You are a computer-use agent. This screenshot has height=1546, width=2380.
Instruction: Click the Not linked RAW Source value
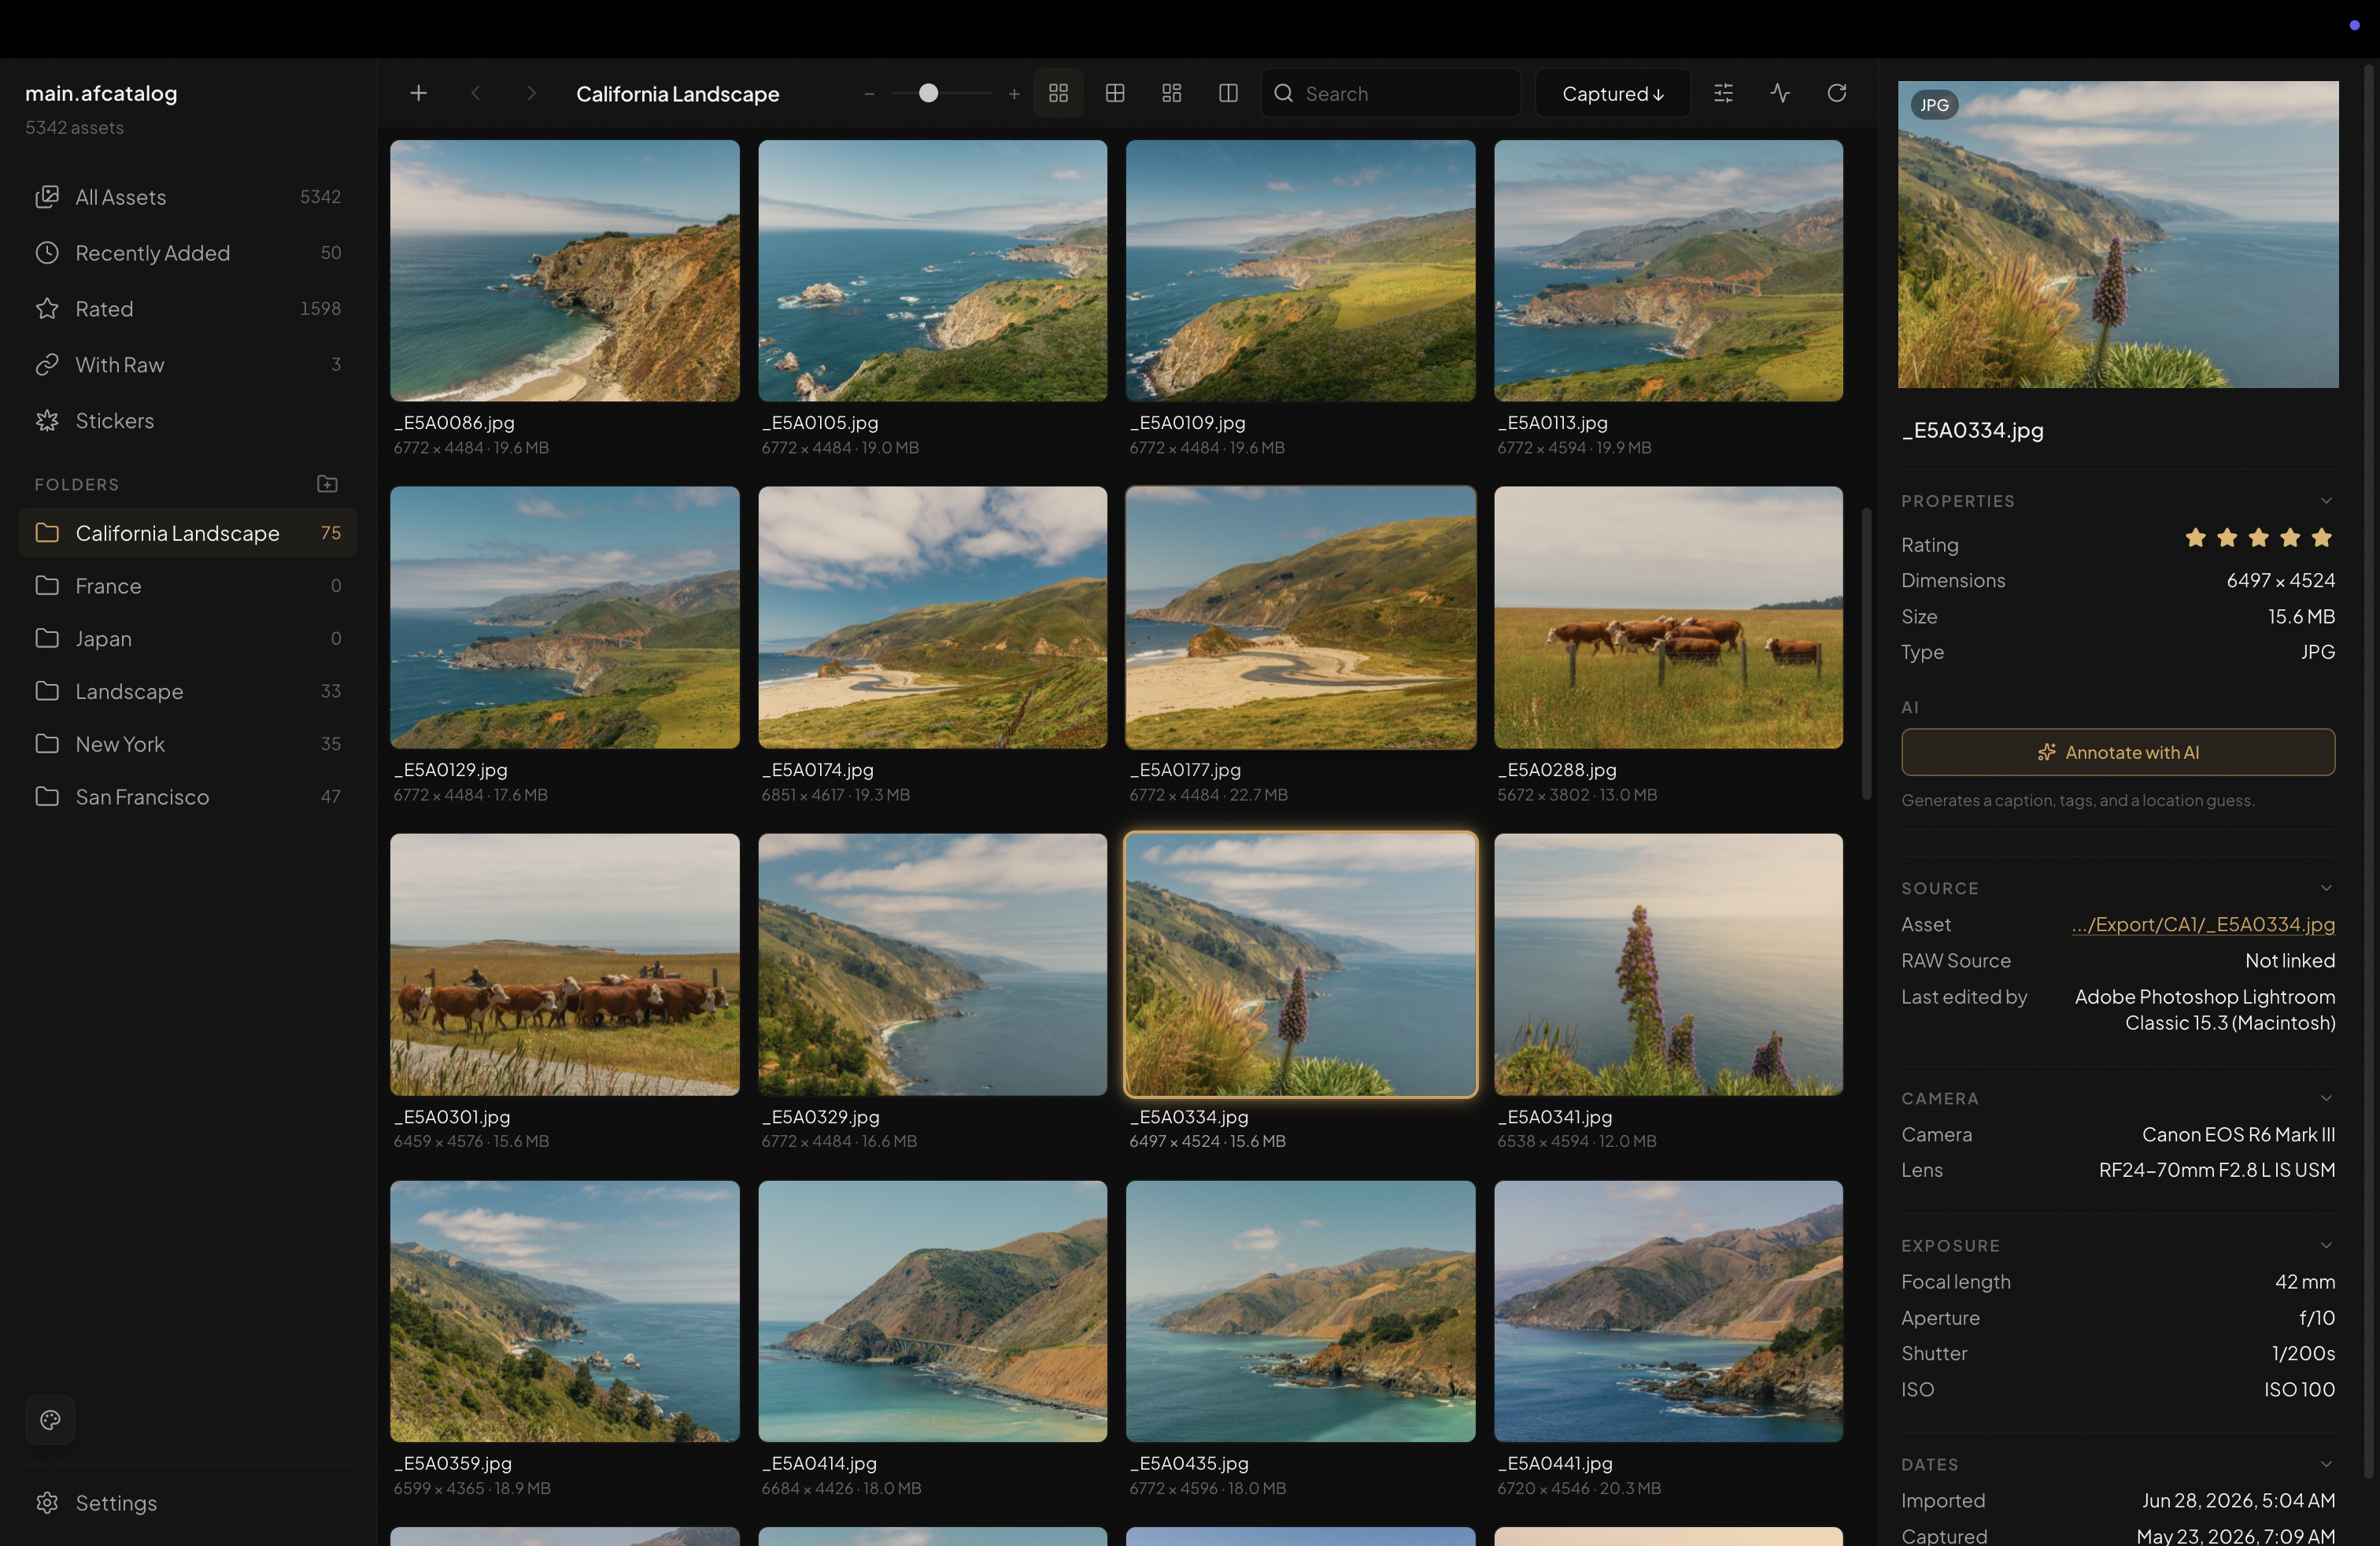coord(2290,961)
